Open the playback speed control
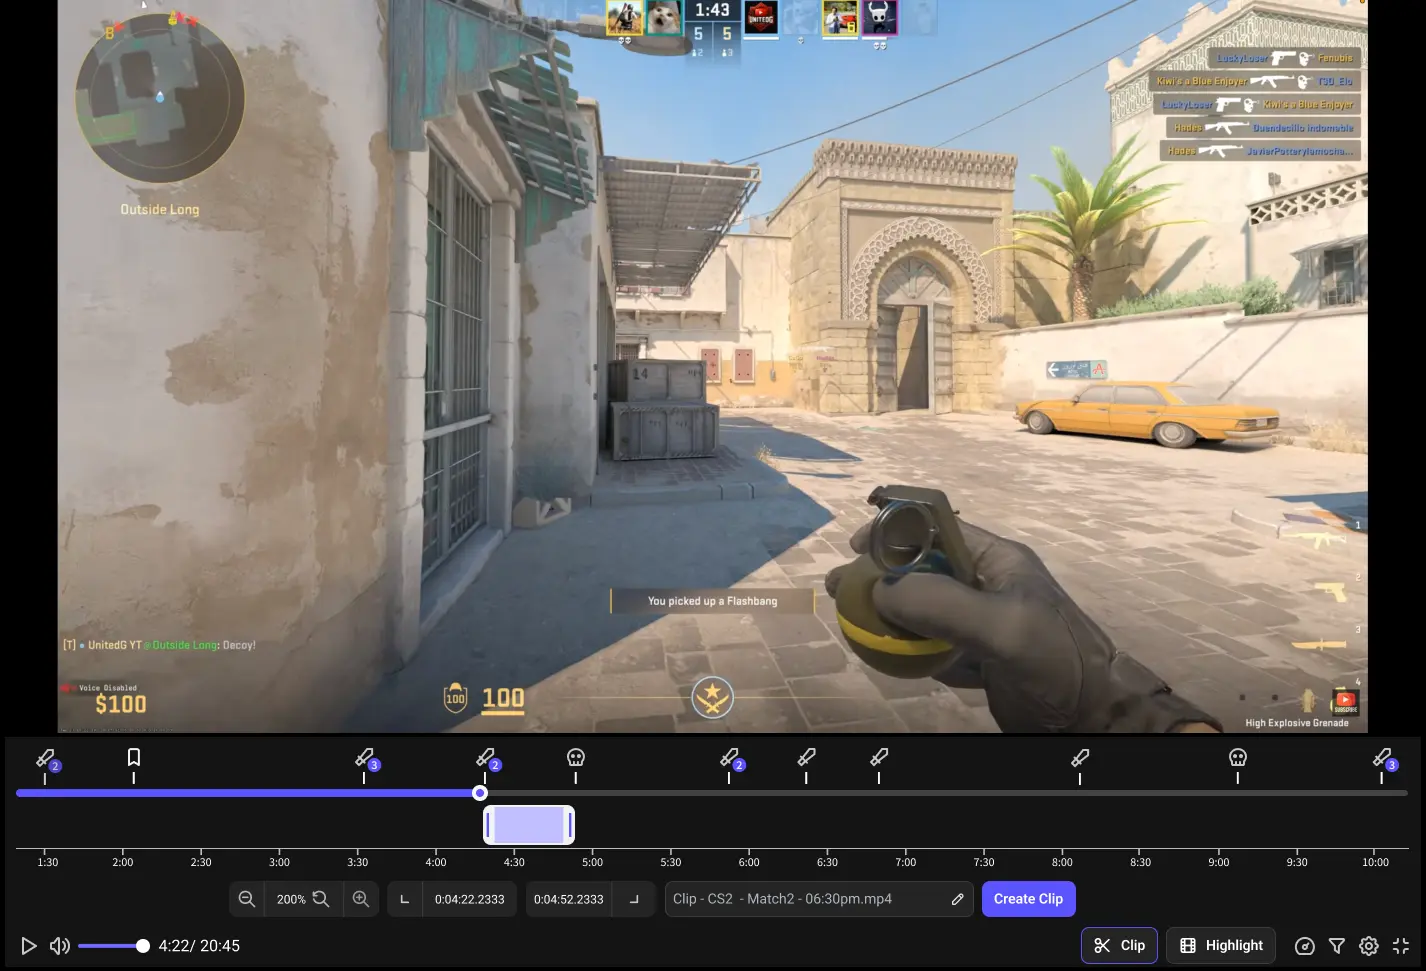The width and height of the screenshot is (1426, 971). [x=1304, y=946]
